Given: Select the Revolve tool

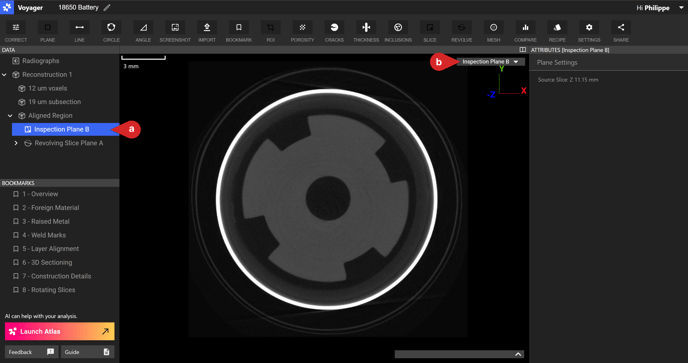Looking at the screenshot, I should (462, 32).
